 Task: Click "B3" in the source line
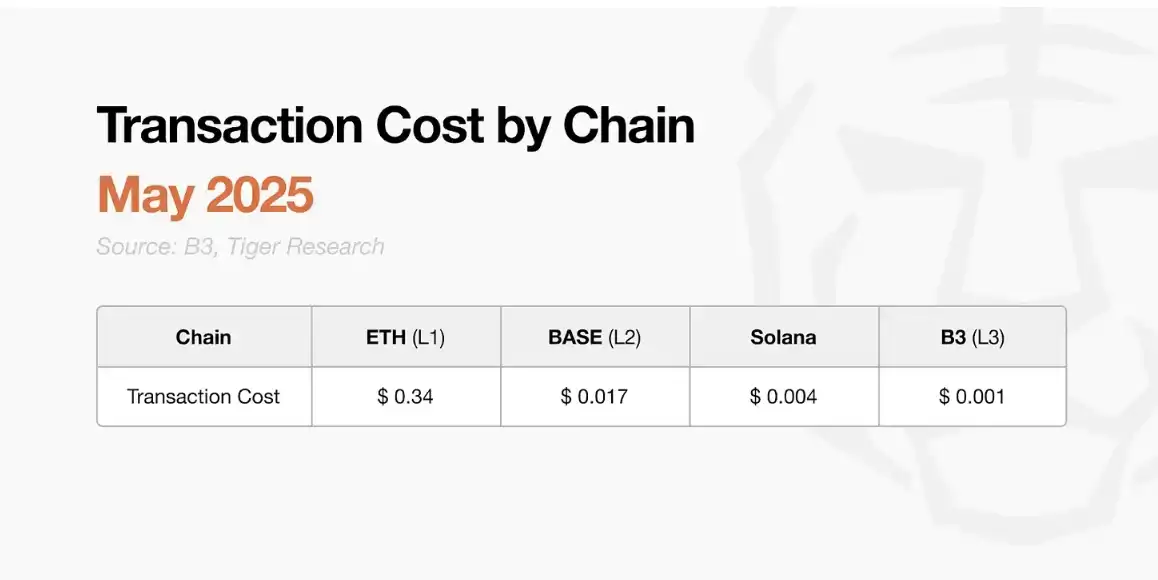pos(199,247)
